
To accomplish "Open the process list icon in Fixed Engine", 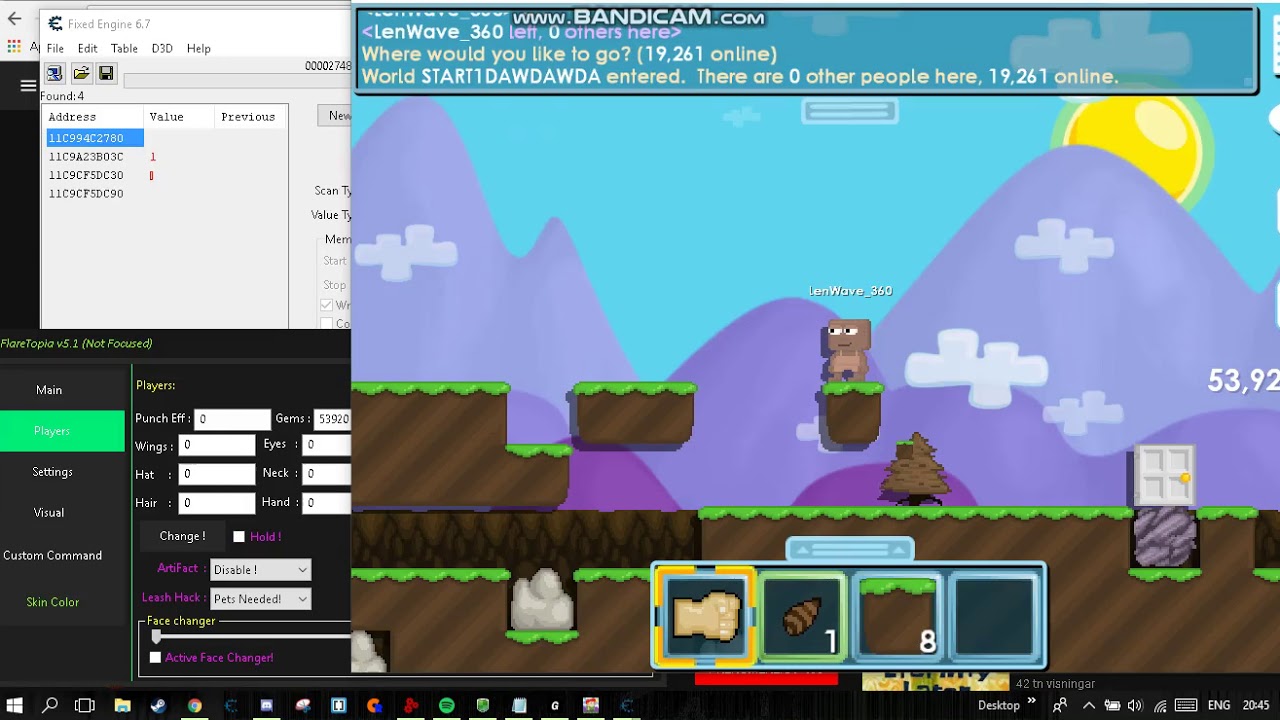I will click(54, 73).
